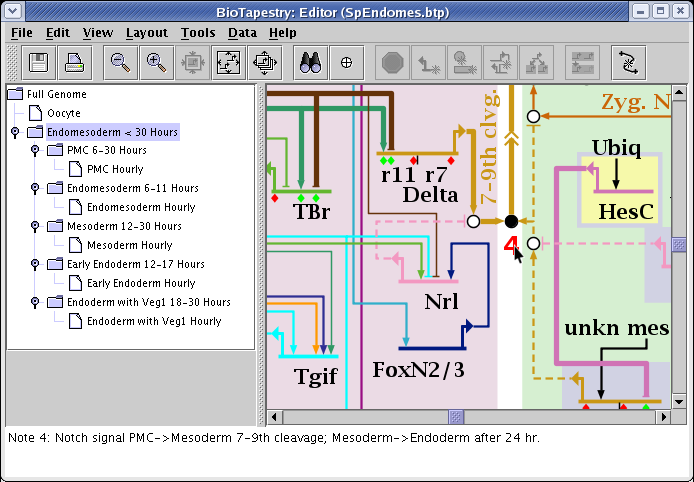The width and height of the screenshot is (694, 482).
Task: Click the center crosshair toolbar icon
Action: [x=347, y=63]
